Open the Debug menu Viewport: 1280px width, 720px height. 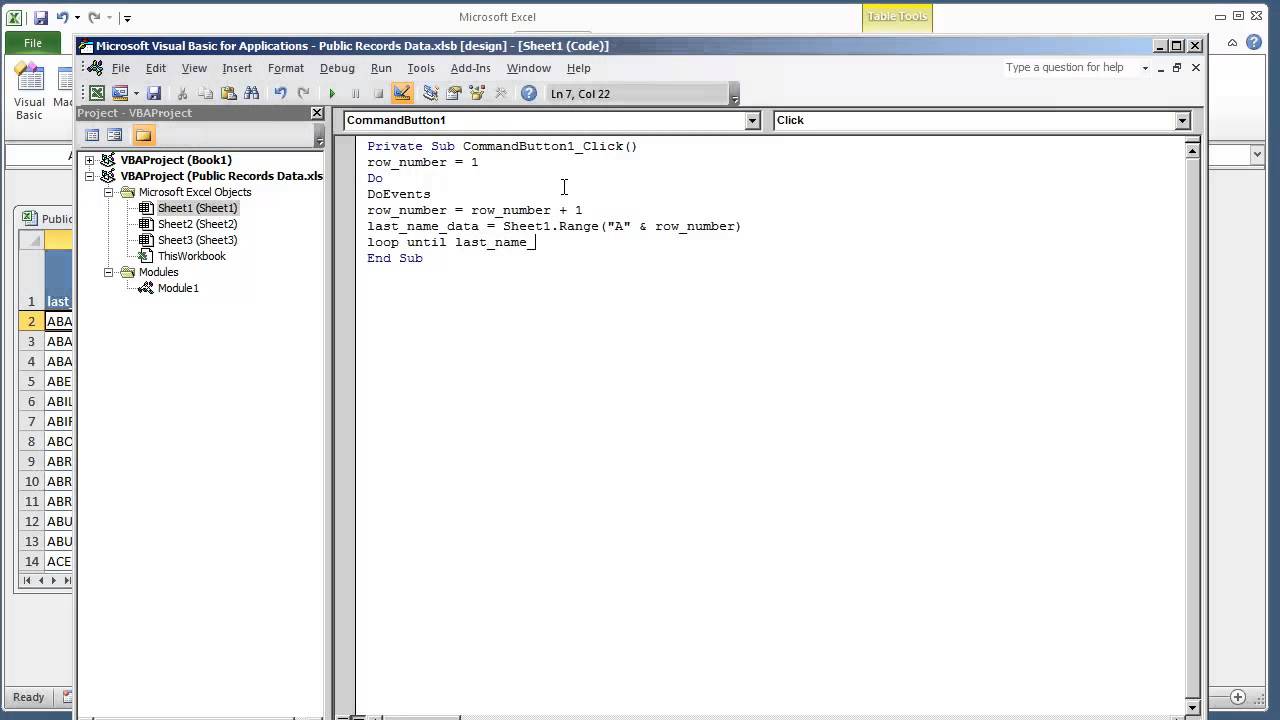337,68
